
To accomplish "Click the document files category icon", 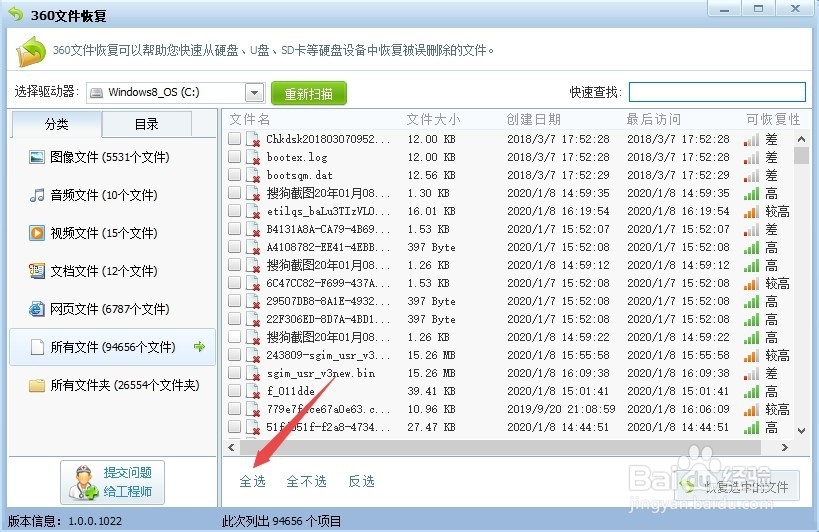I will [x=37, y=271].
